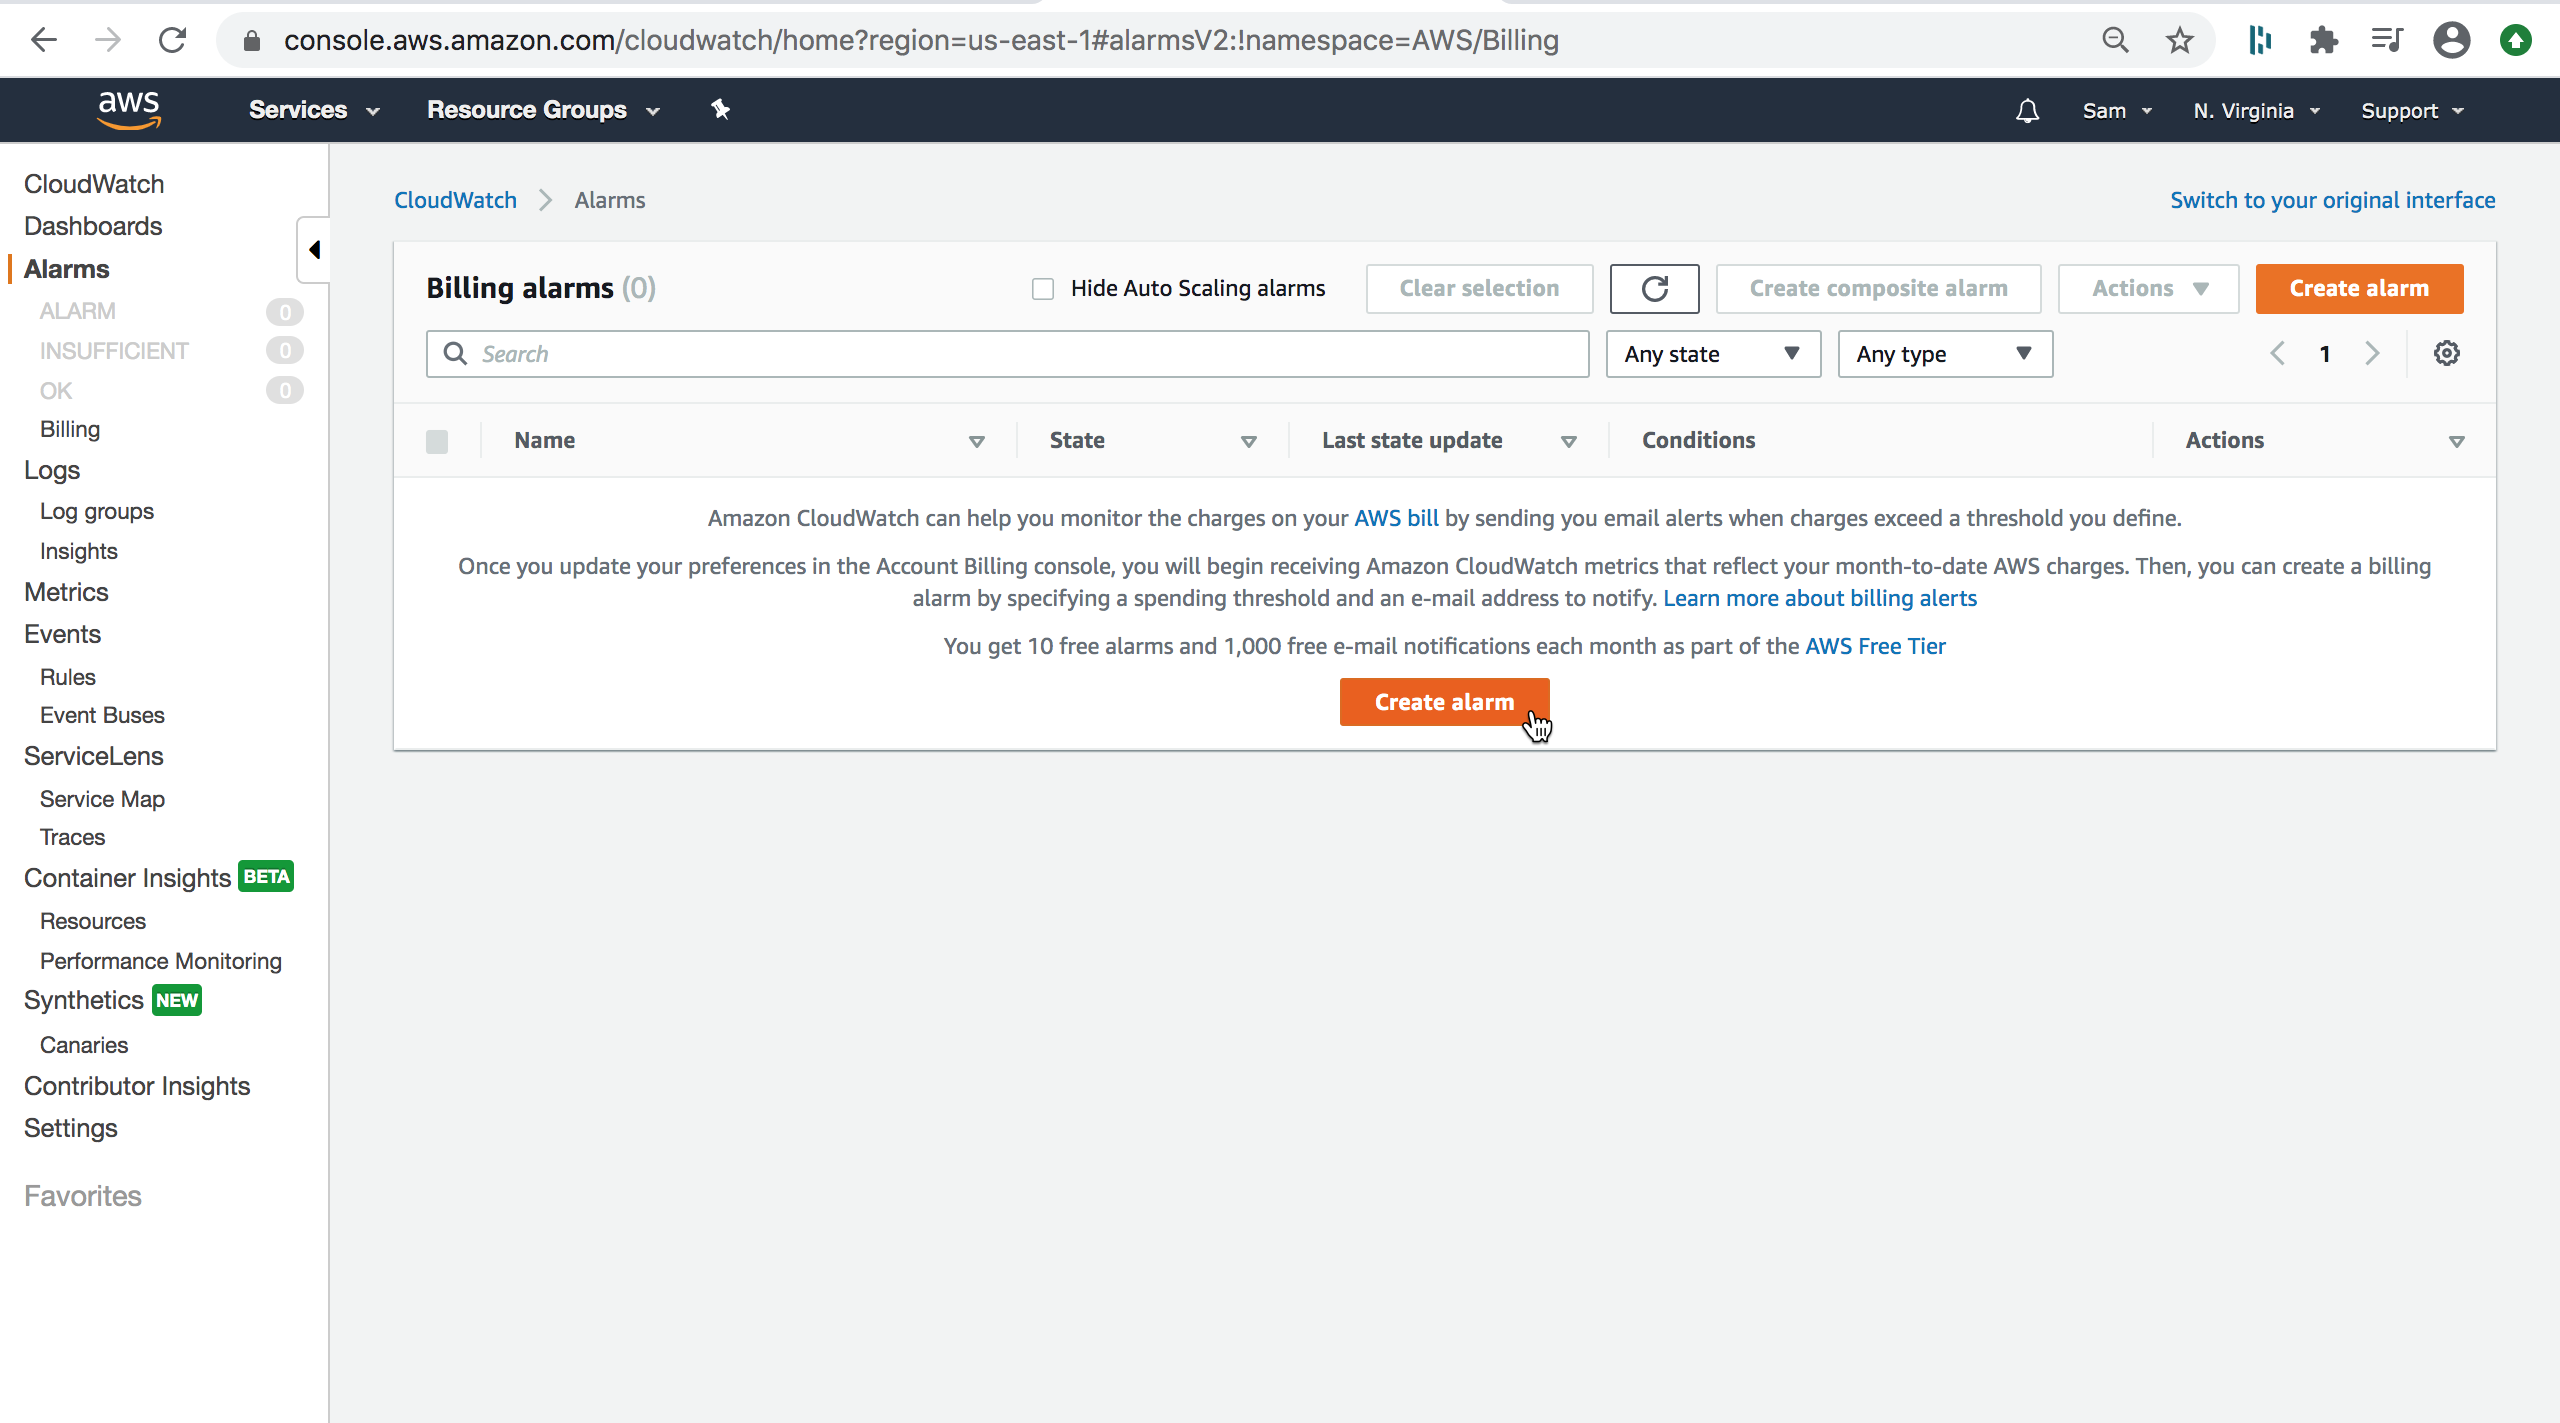
Task: Click the teal bars extension icon
Action: 2259,40
